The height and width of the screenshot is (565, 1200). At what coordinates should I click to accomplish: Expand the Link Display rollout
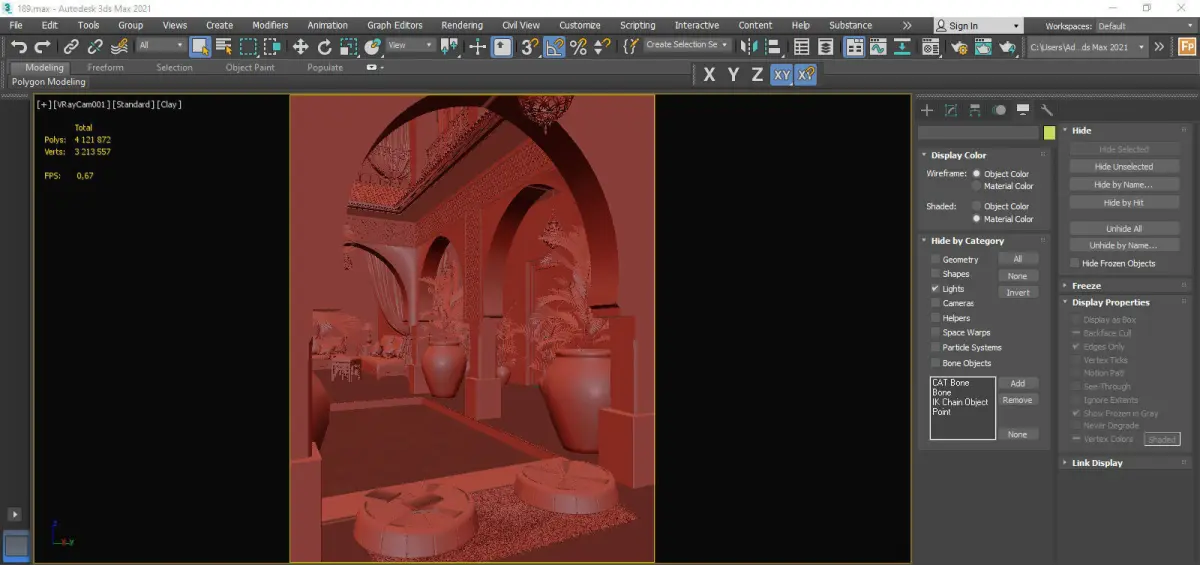[1097, 463]
